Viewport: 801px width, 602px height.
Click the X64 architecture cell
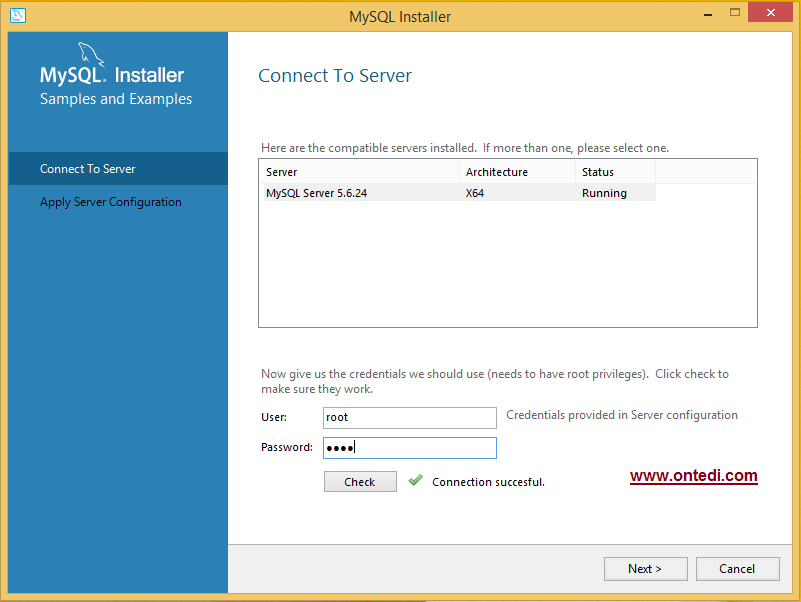[475, 193]
